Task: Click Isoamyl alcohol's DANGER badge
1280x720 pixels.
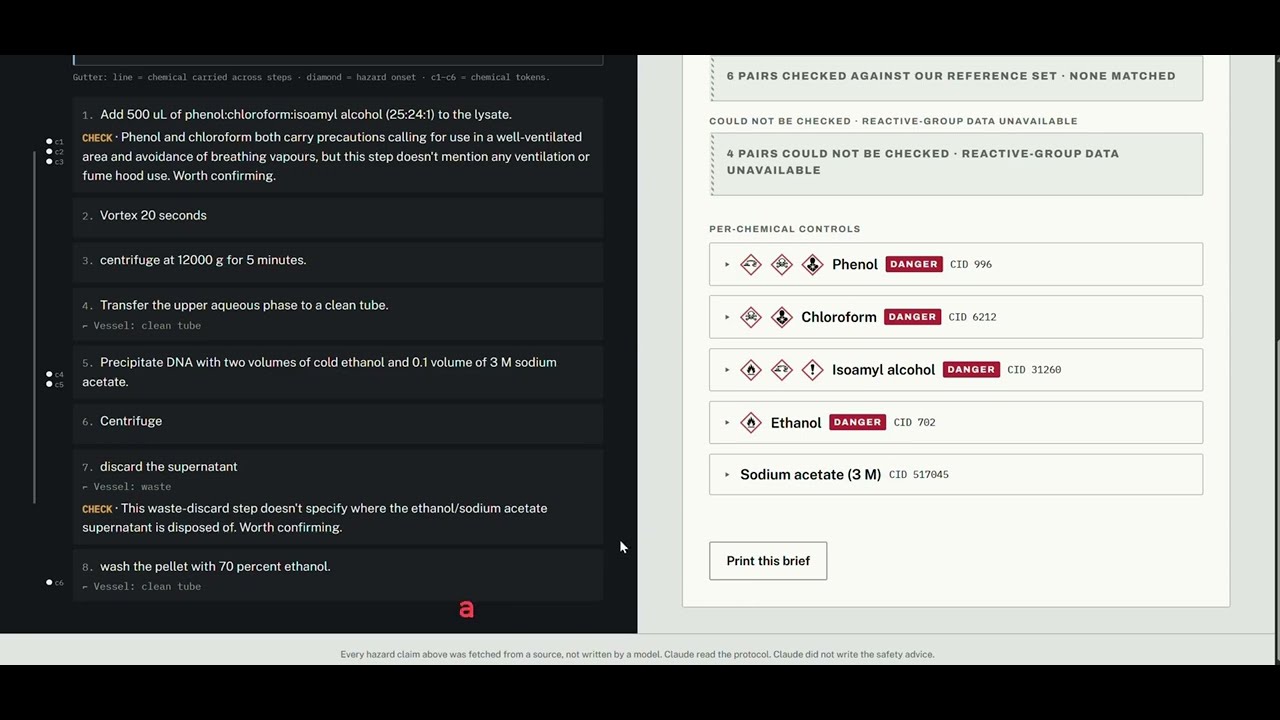Action: coord(971,370)
